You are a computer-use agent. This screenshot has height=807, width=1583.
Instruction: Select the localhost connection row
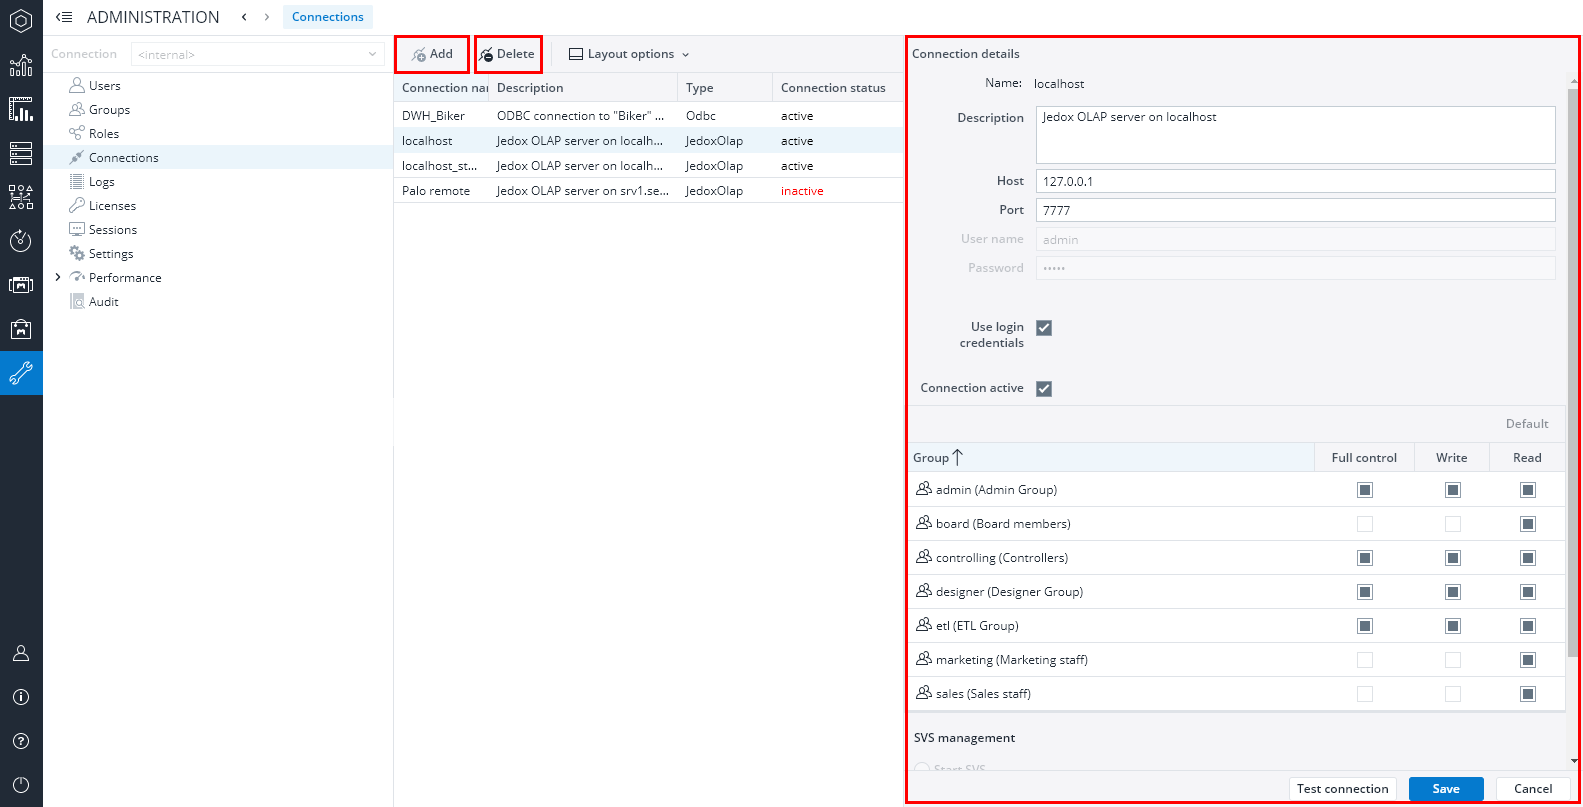pyautogui.click(x=648, y=141)
